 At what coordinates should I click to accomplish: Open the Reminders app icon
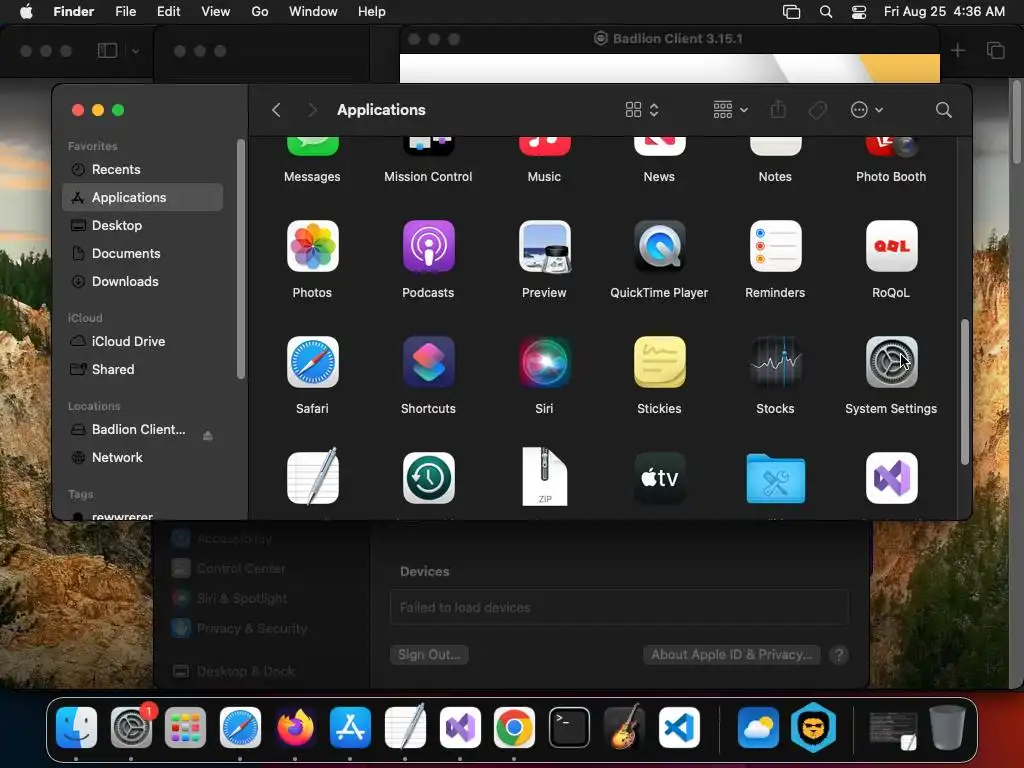(x=775, y=246)
